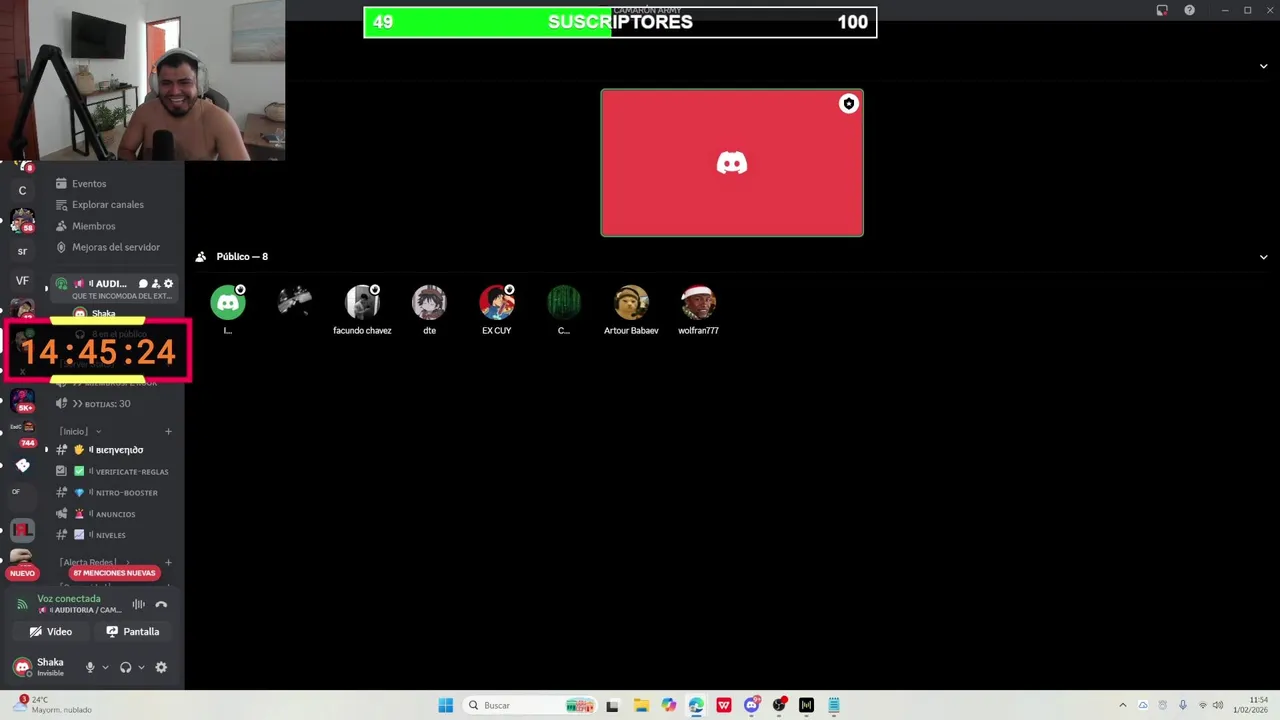Open Windows Start menu
This screenshot has height=720, width=1280.
pos(446,705)
